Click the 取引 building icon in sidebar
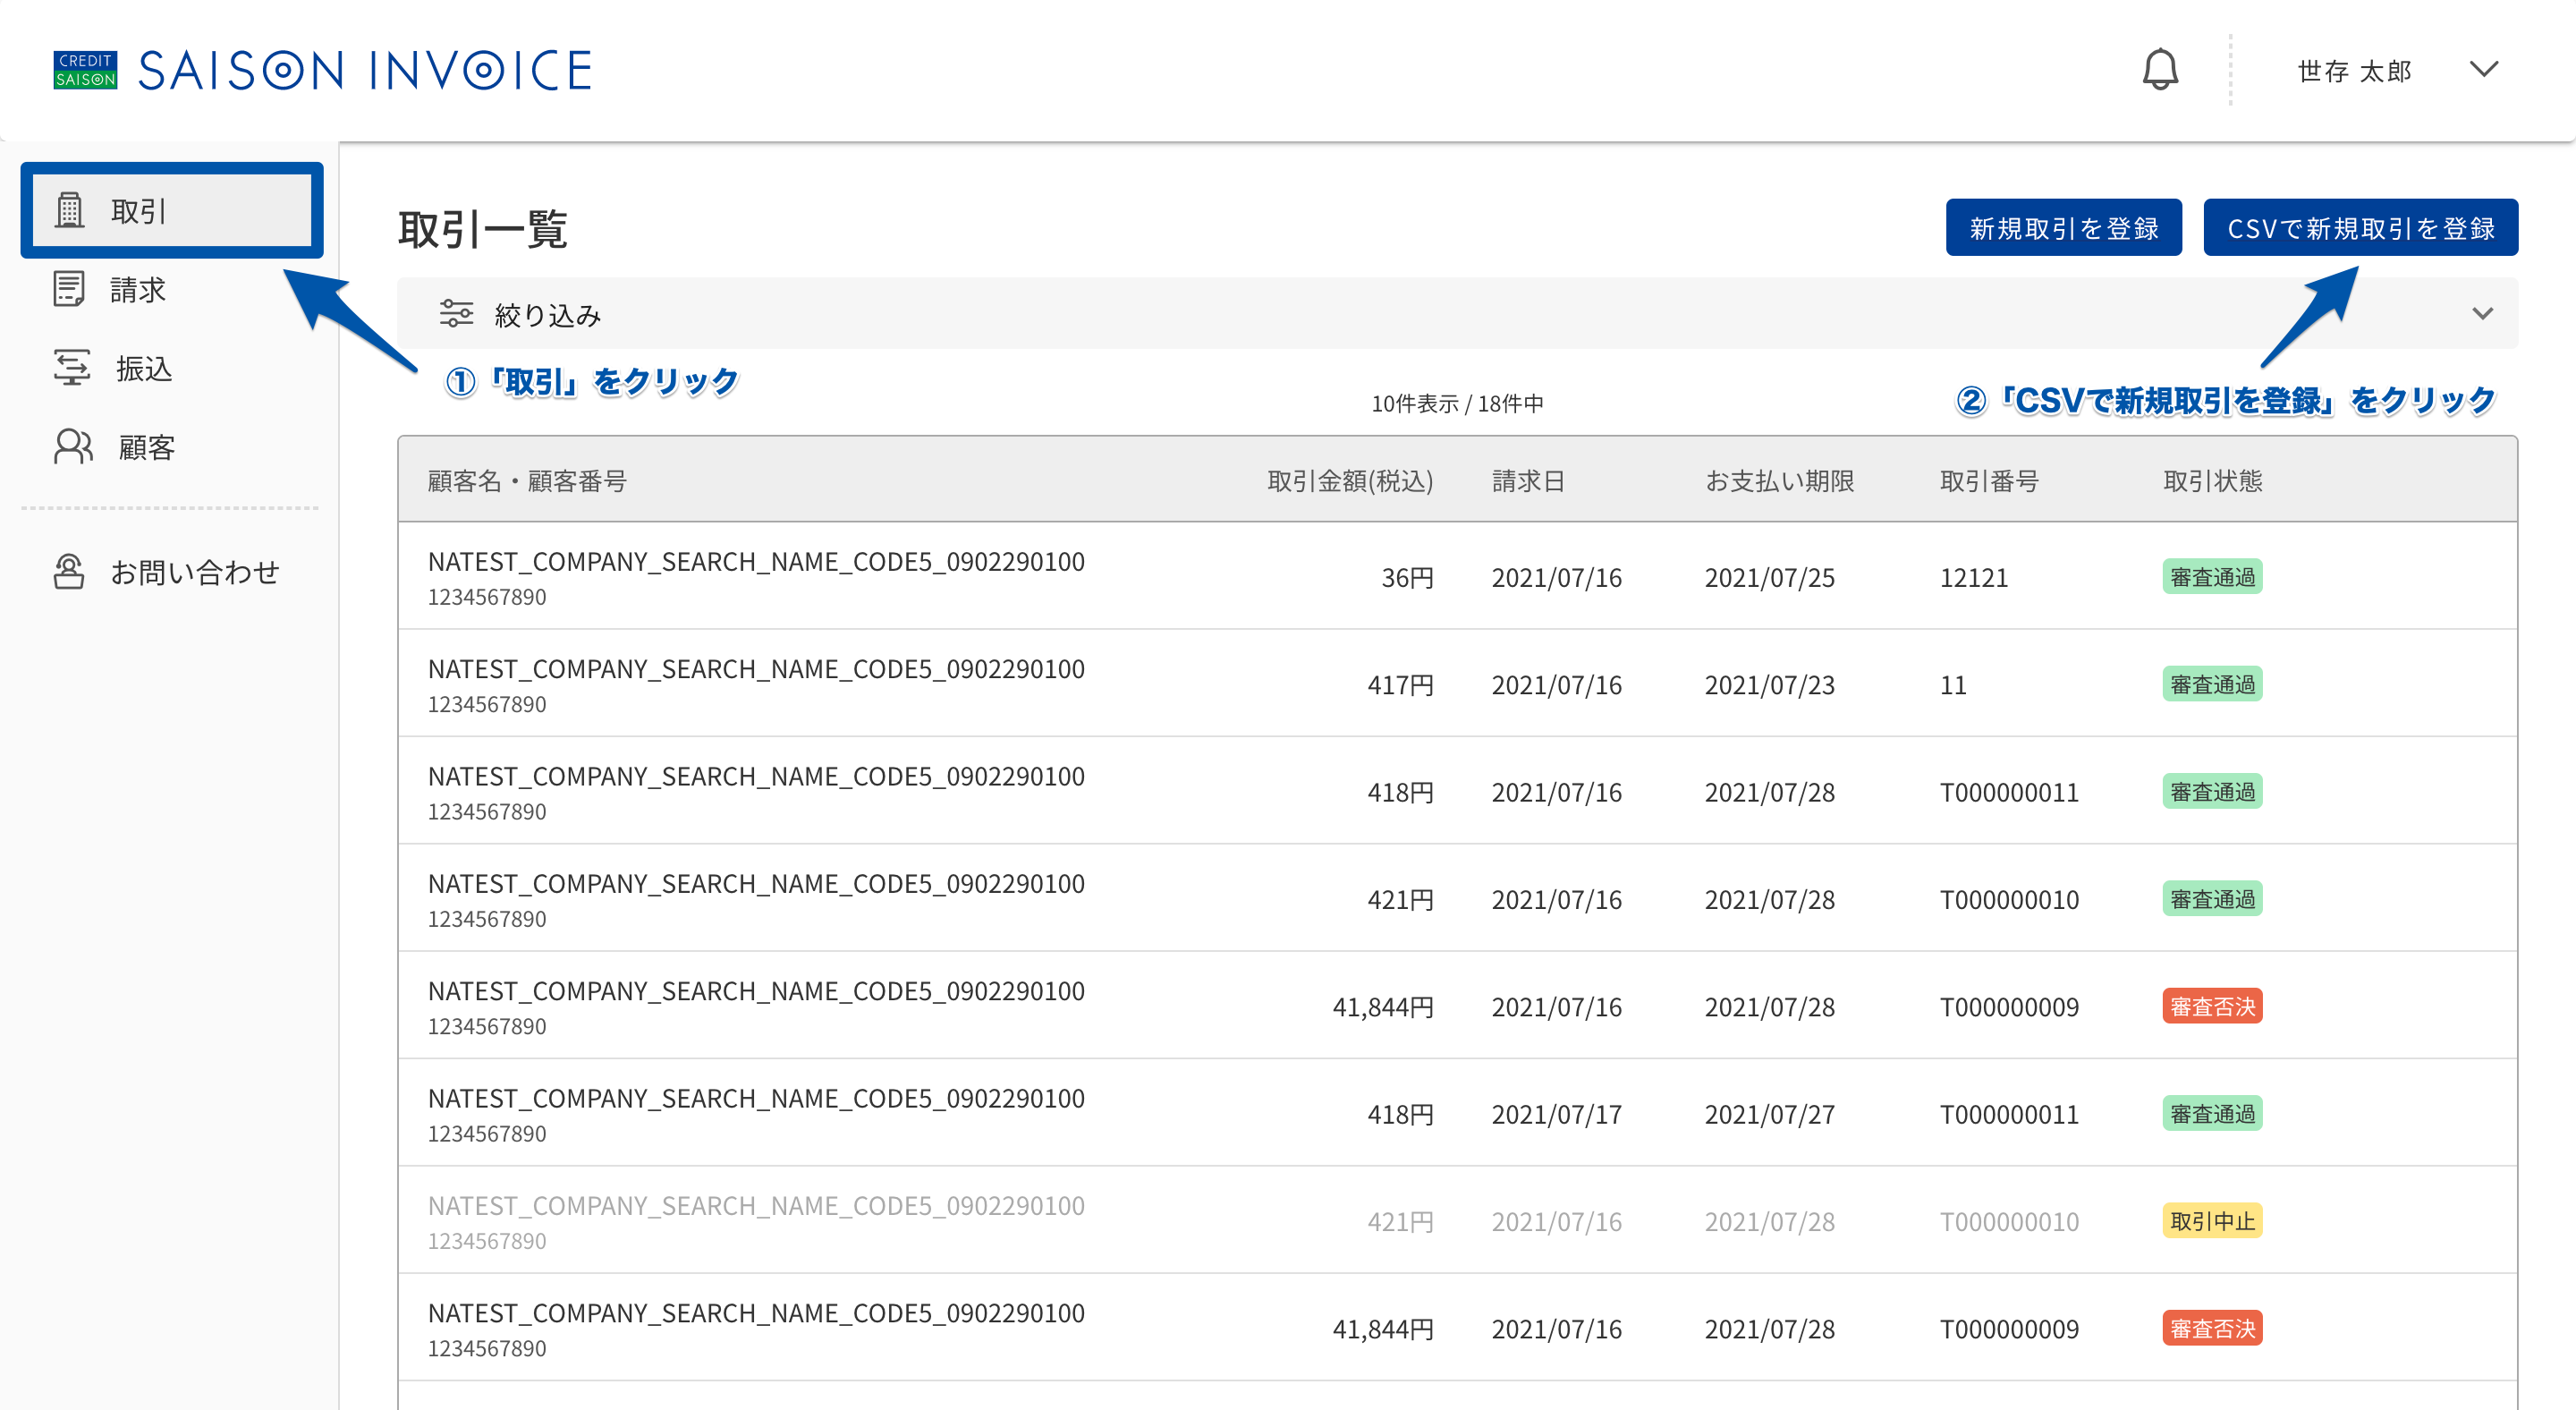The image size is (2576, 1410). [x=70, y=210]
